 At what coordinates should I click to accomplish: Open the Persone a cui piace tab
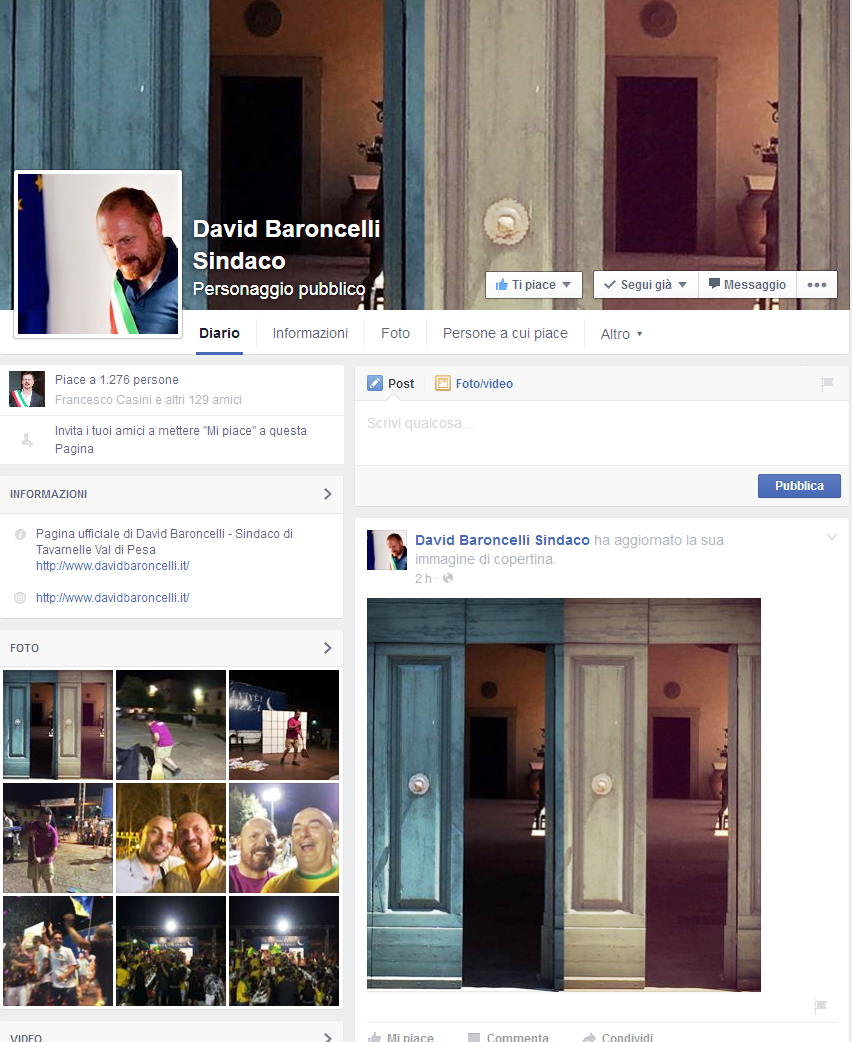click(505, 333)
